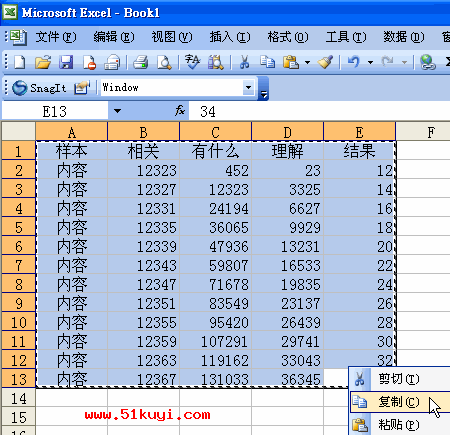Open the 文件(F) menu

coord(56,37)
